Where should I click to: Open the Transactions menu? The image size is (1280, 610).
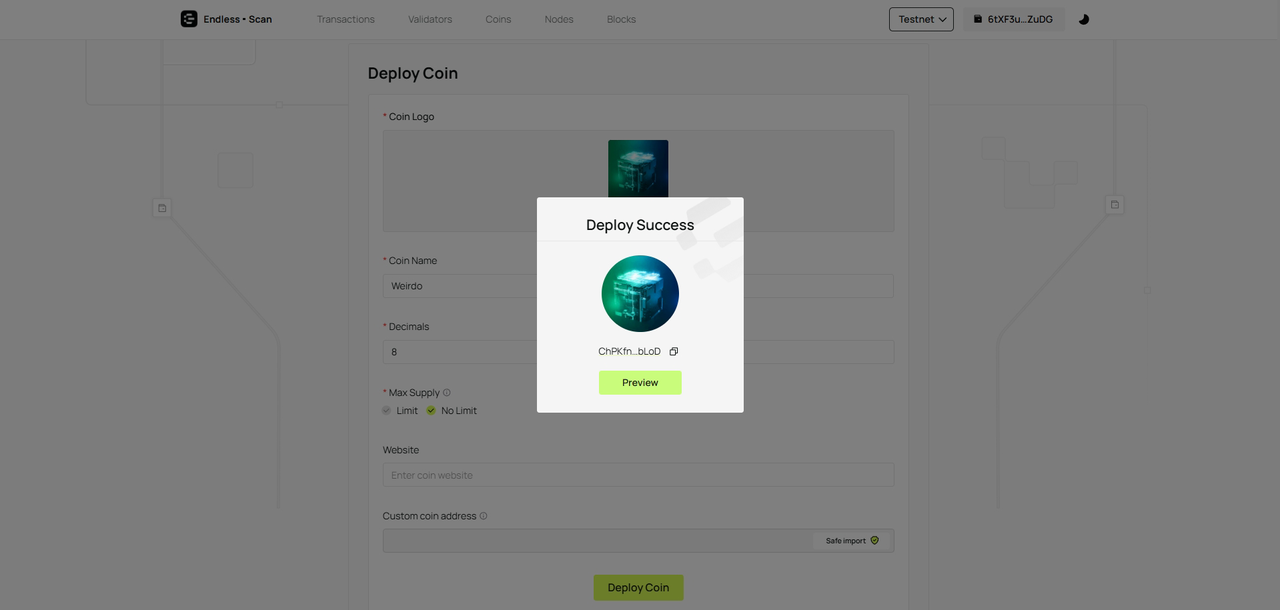click(346, 19)
